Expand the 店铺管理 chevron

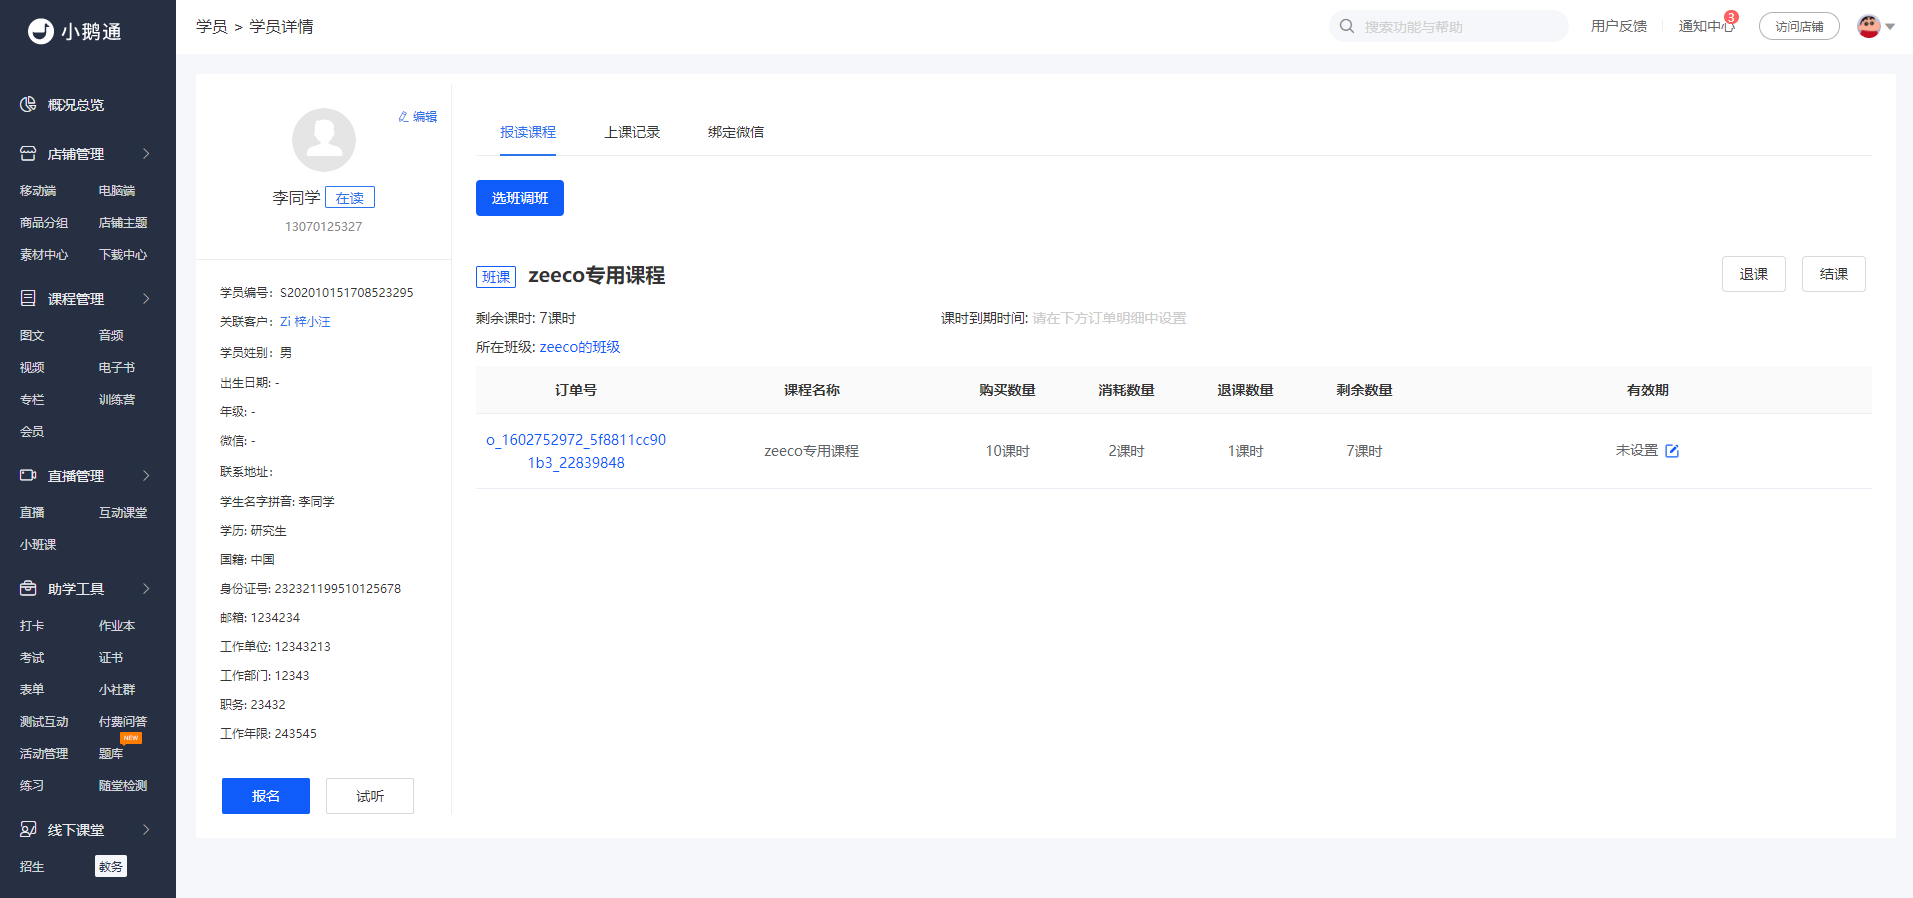[146, 153]
